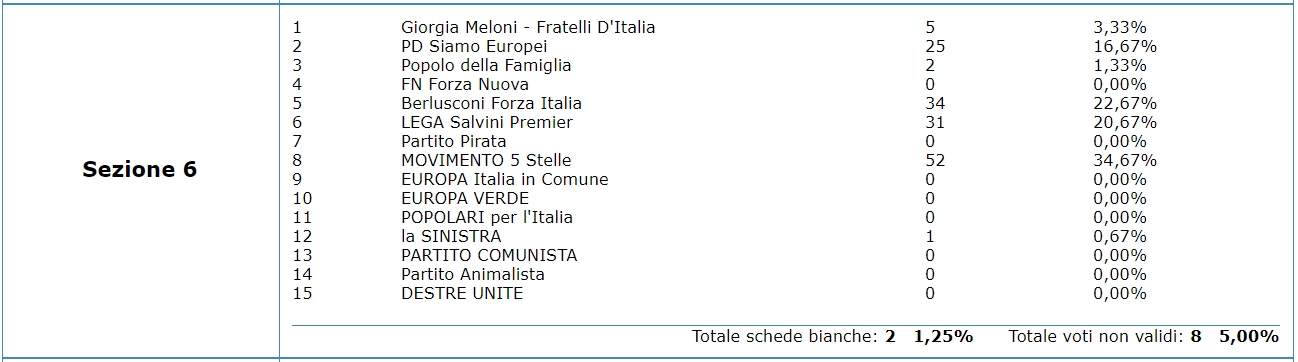The width and height of the screenshot is (1298, 362).
Task: Click the 22,67% percentage for Forza Italia
Action: pyautogui.click(x=1125, y=103)
